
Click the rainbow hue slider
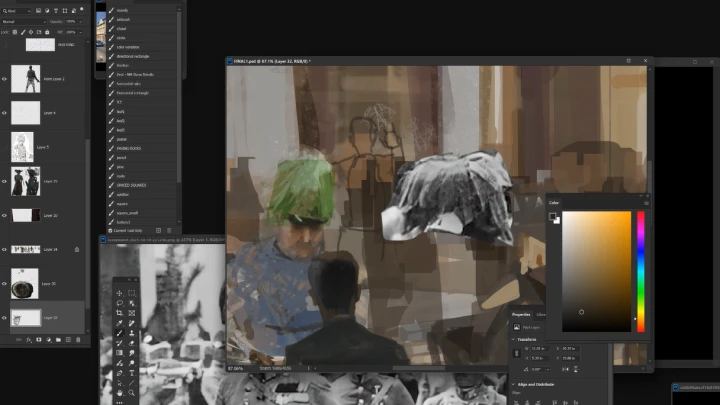pyautogui.click(x=641, y=271)
